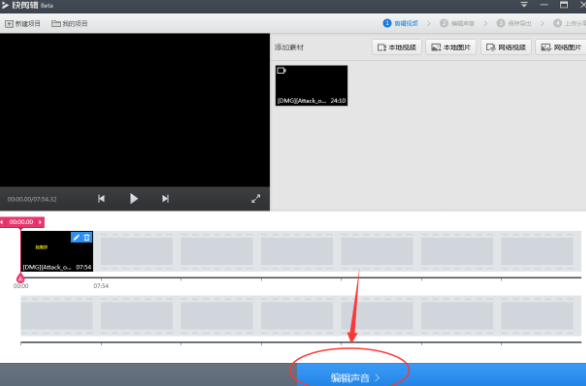This screenshot has width=586, height=386.
Task: Play the video preview
Action: [134, 198]
